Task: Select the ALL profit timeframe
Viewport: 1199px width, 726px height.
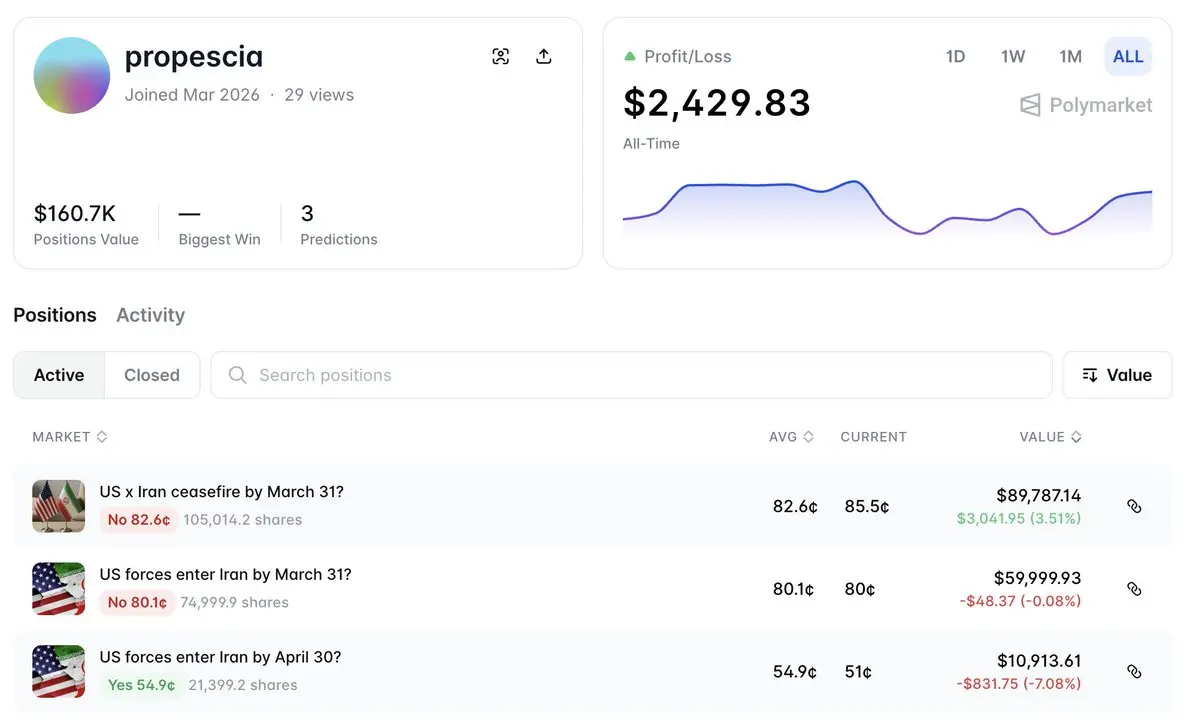Action: coord(1128,57)
